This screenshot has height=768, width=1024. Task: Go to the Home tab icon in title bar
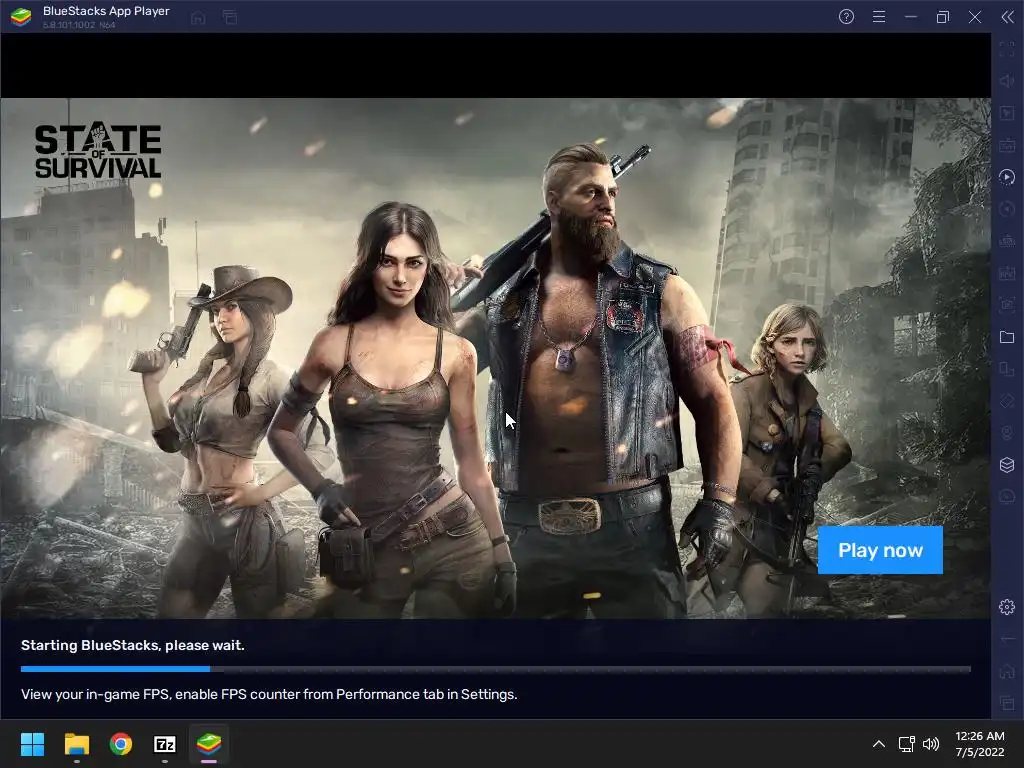(x=198, y=18)
